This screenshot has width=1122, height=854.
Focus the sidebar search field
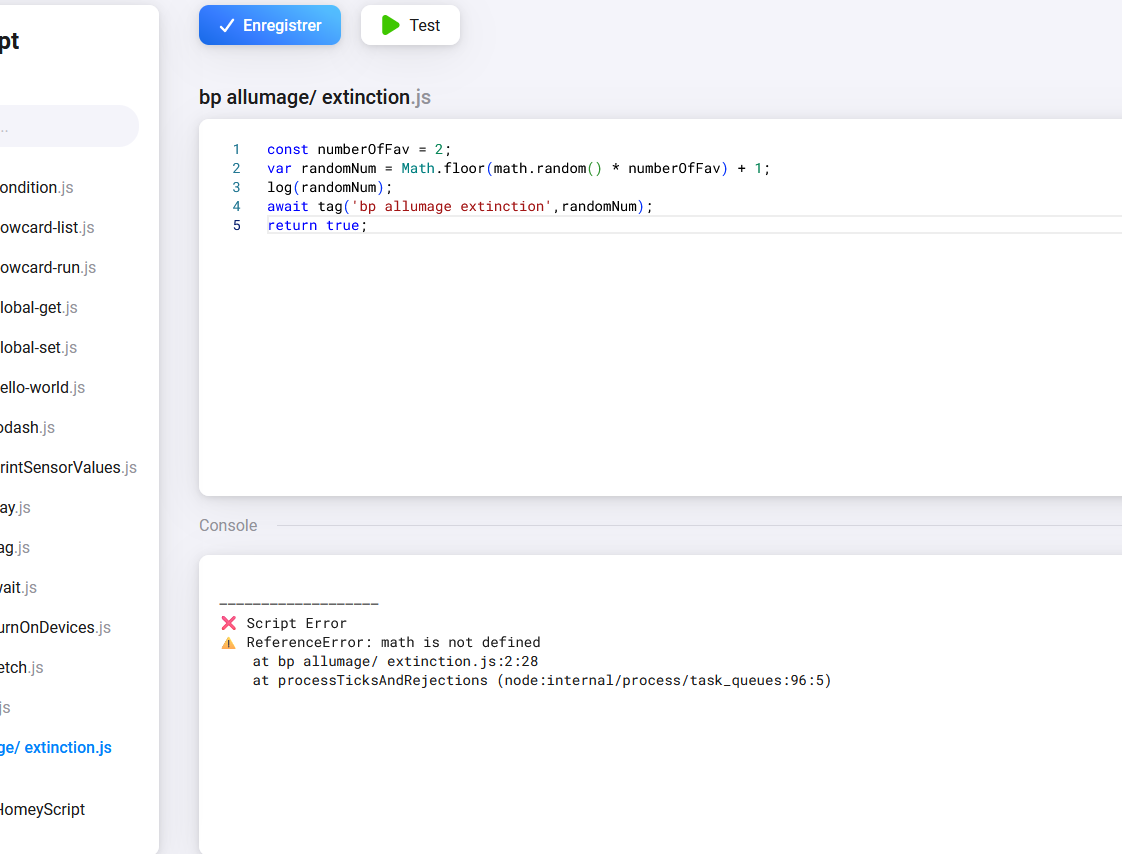[69, 127]
